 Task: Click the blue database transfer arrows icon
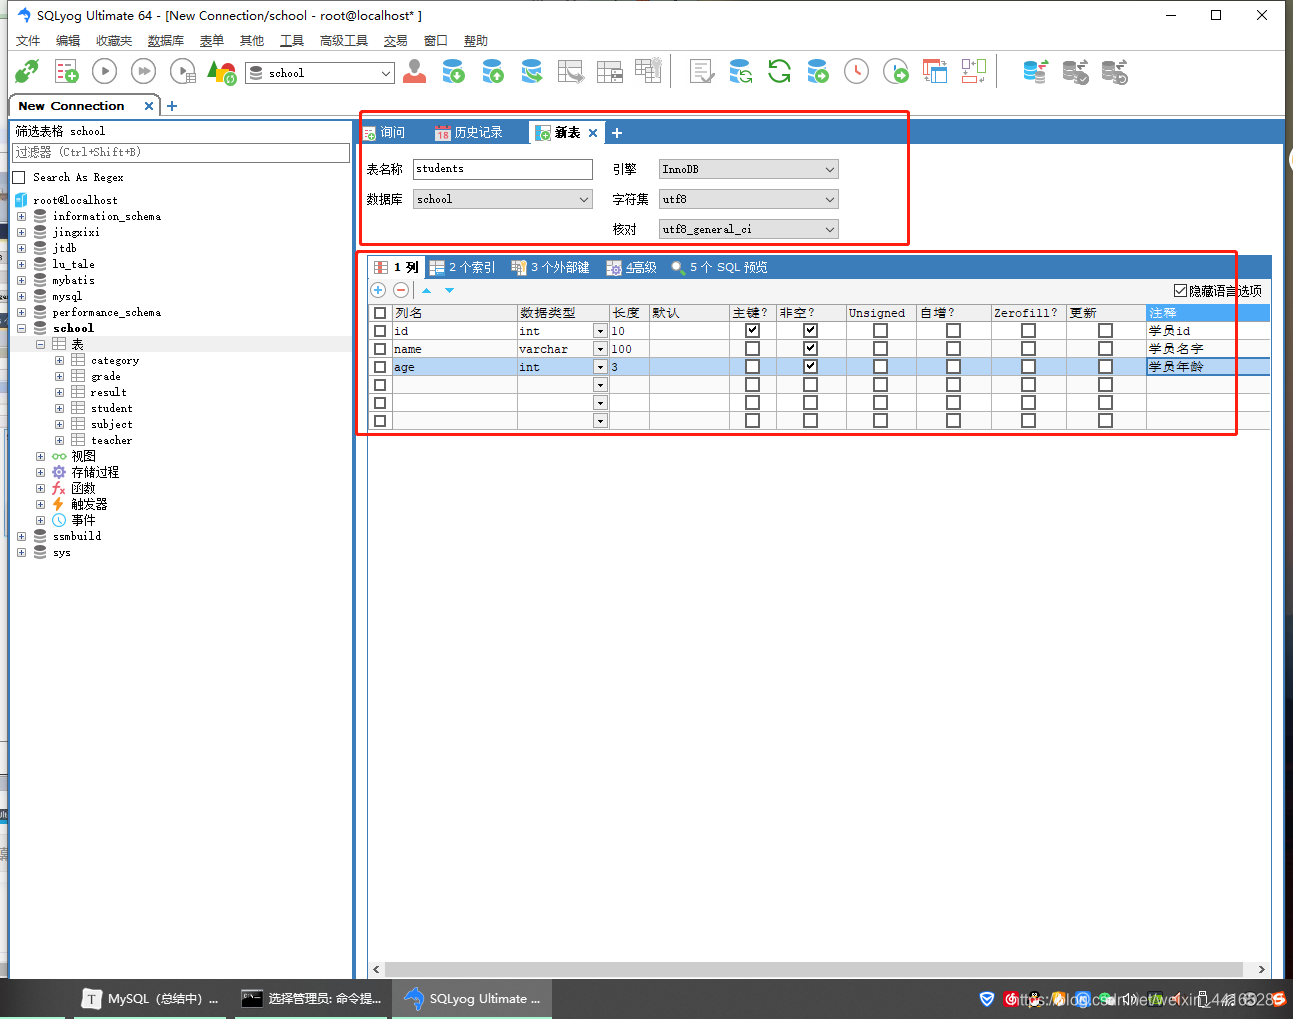(x=1035, y=71)
